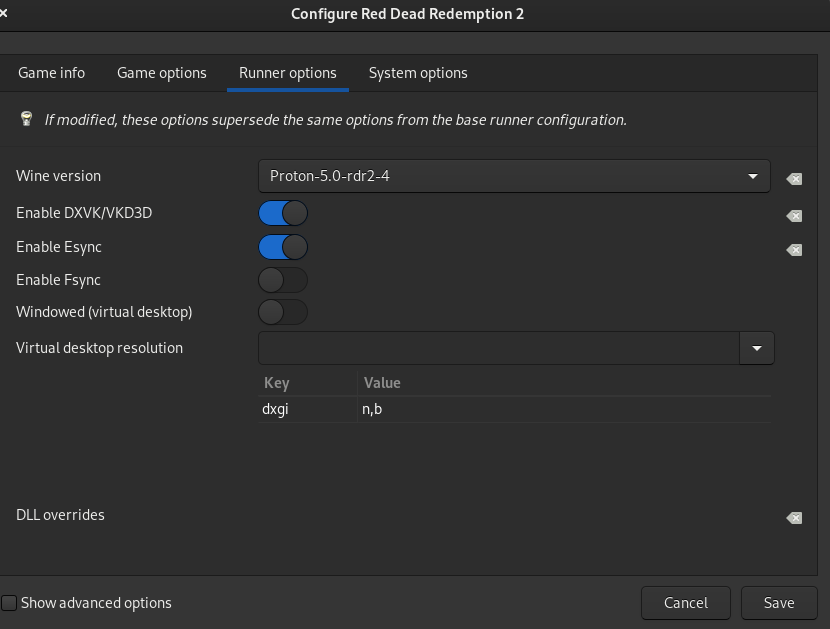Screen dimensions: 830x629
Task: Reset the Enable DXVK/VKD3D option
Action: pos(794,215)
